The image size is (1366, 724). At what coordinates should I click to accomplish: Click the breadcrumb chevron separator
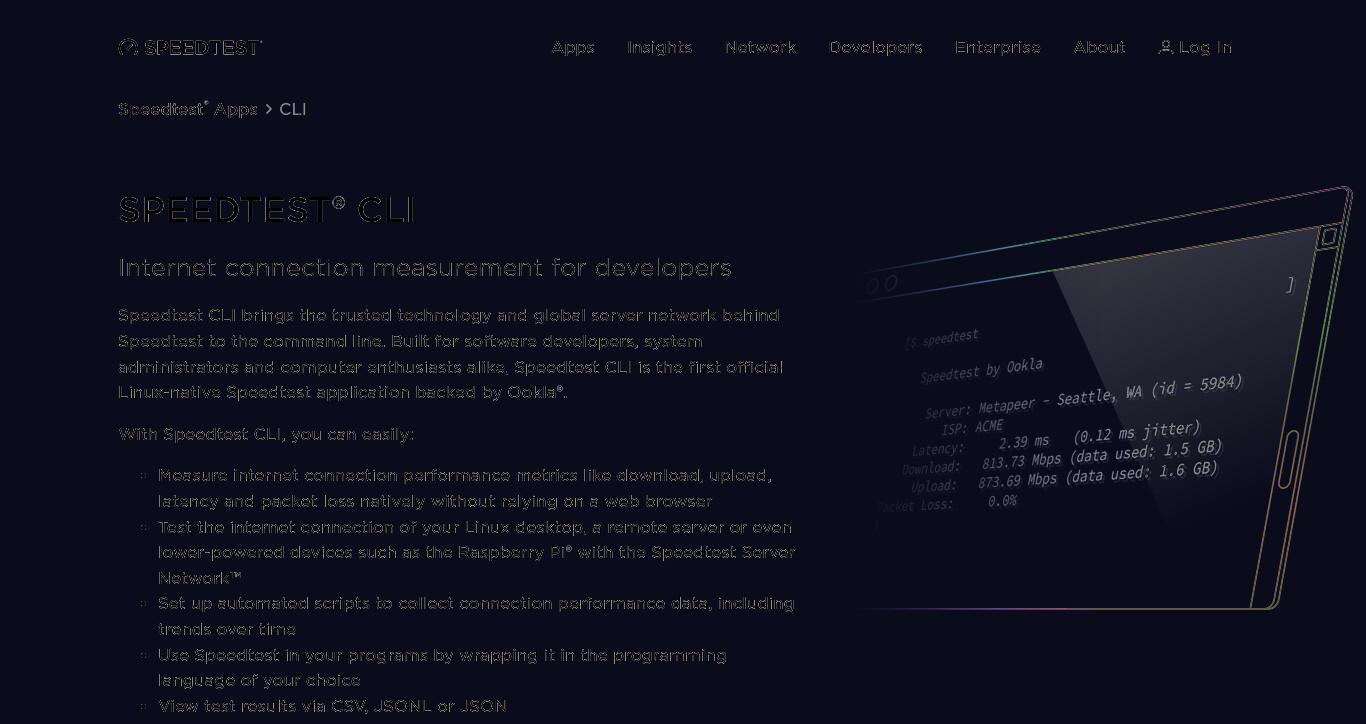click(x=269, y=109)
